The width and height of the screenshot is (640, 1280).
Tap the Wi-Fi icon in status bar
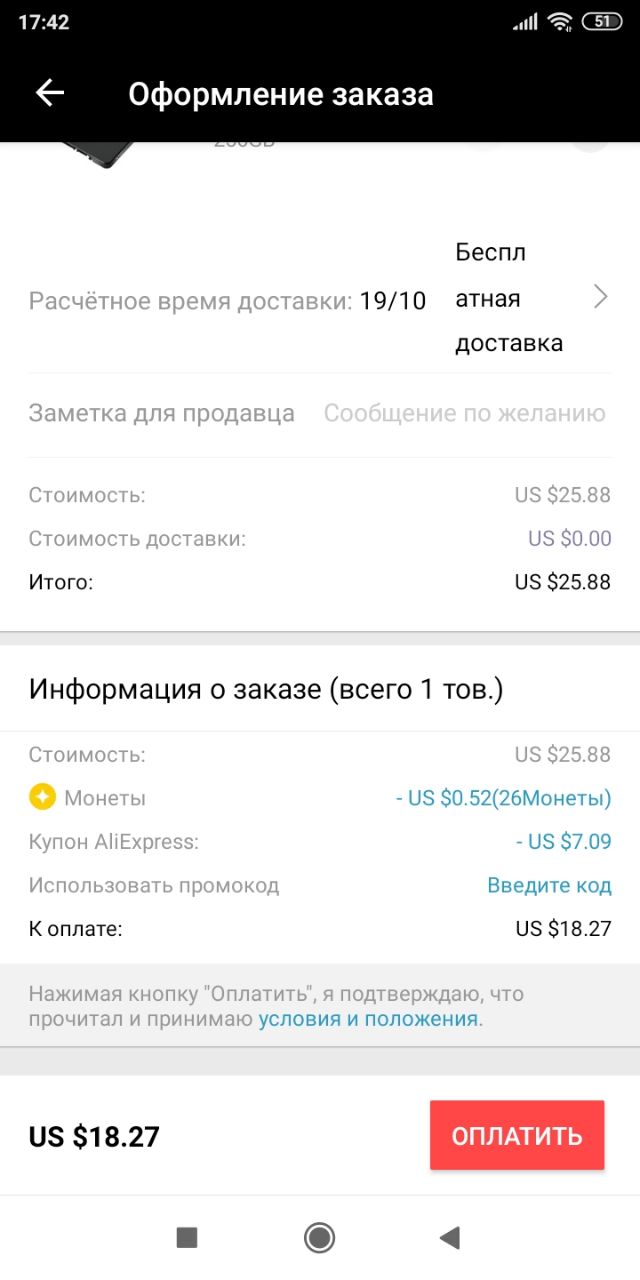[x=560, y=21]
